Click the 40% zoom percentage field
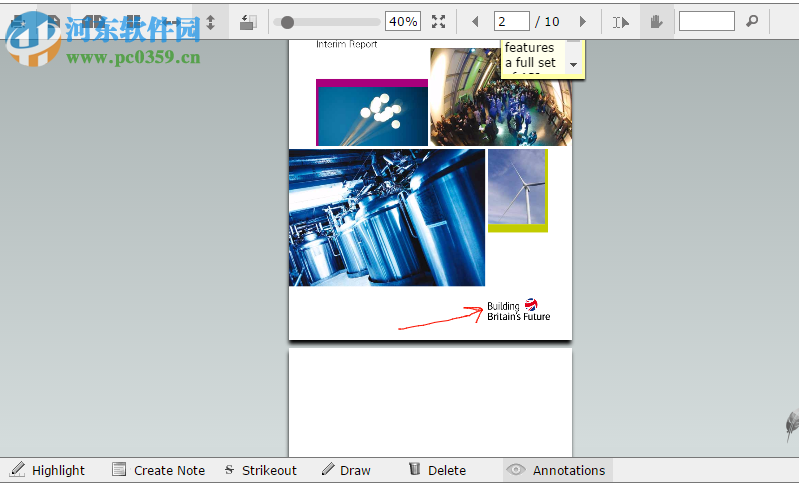799x483 pixels. click(403, 21)
